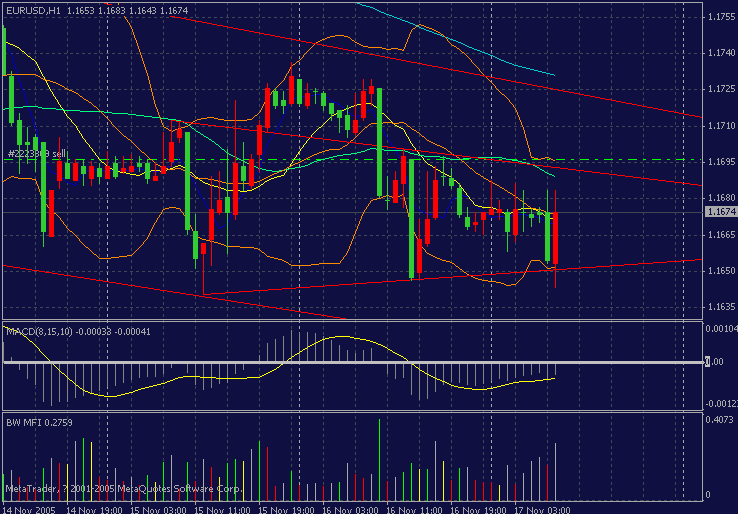Click the 15 Nov 19:00 time label

(286, 510)
